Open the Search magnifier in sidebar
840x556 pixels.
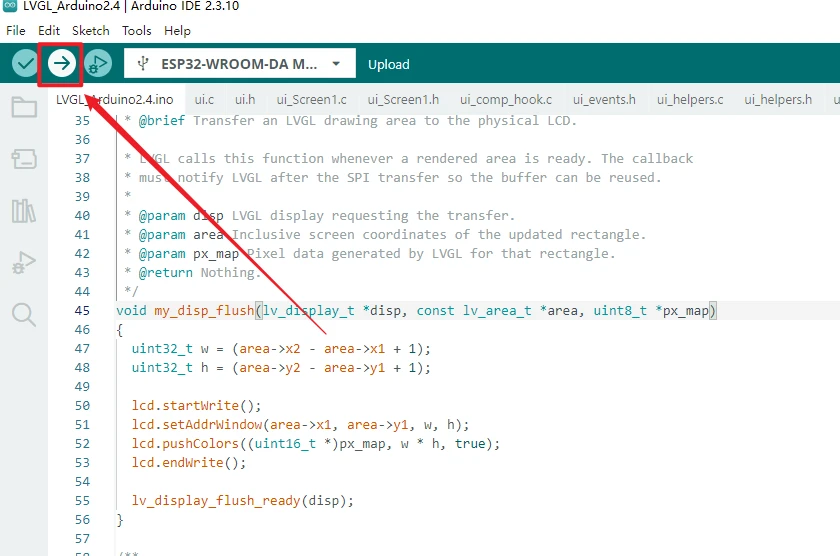[x=24, y=314]
